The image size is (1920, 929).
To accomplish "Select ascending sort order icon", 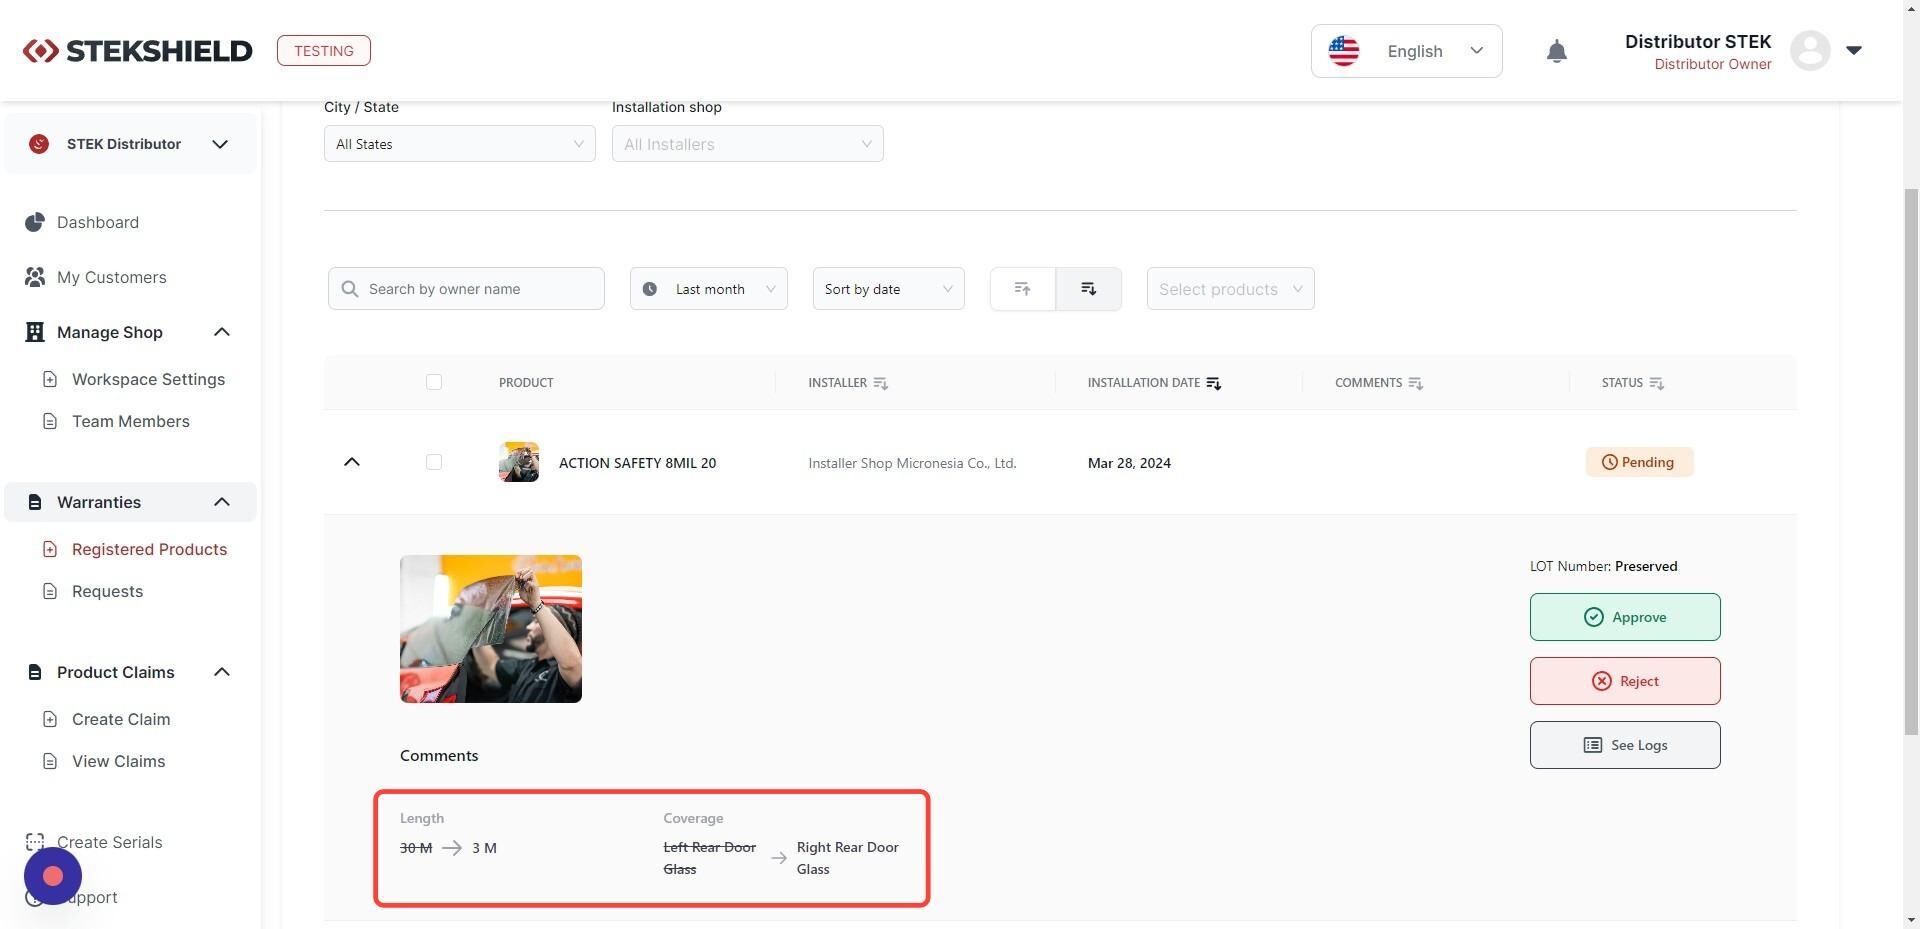I will click(x=1022, y=289).
